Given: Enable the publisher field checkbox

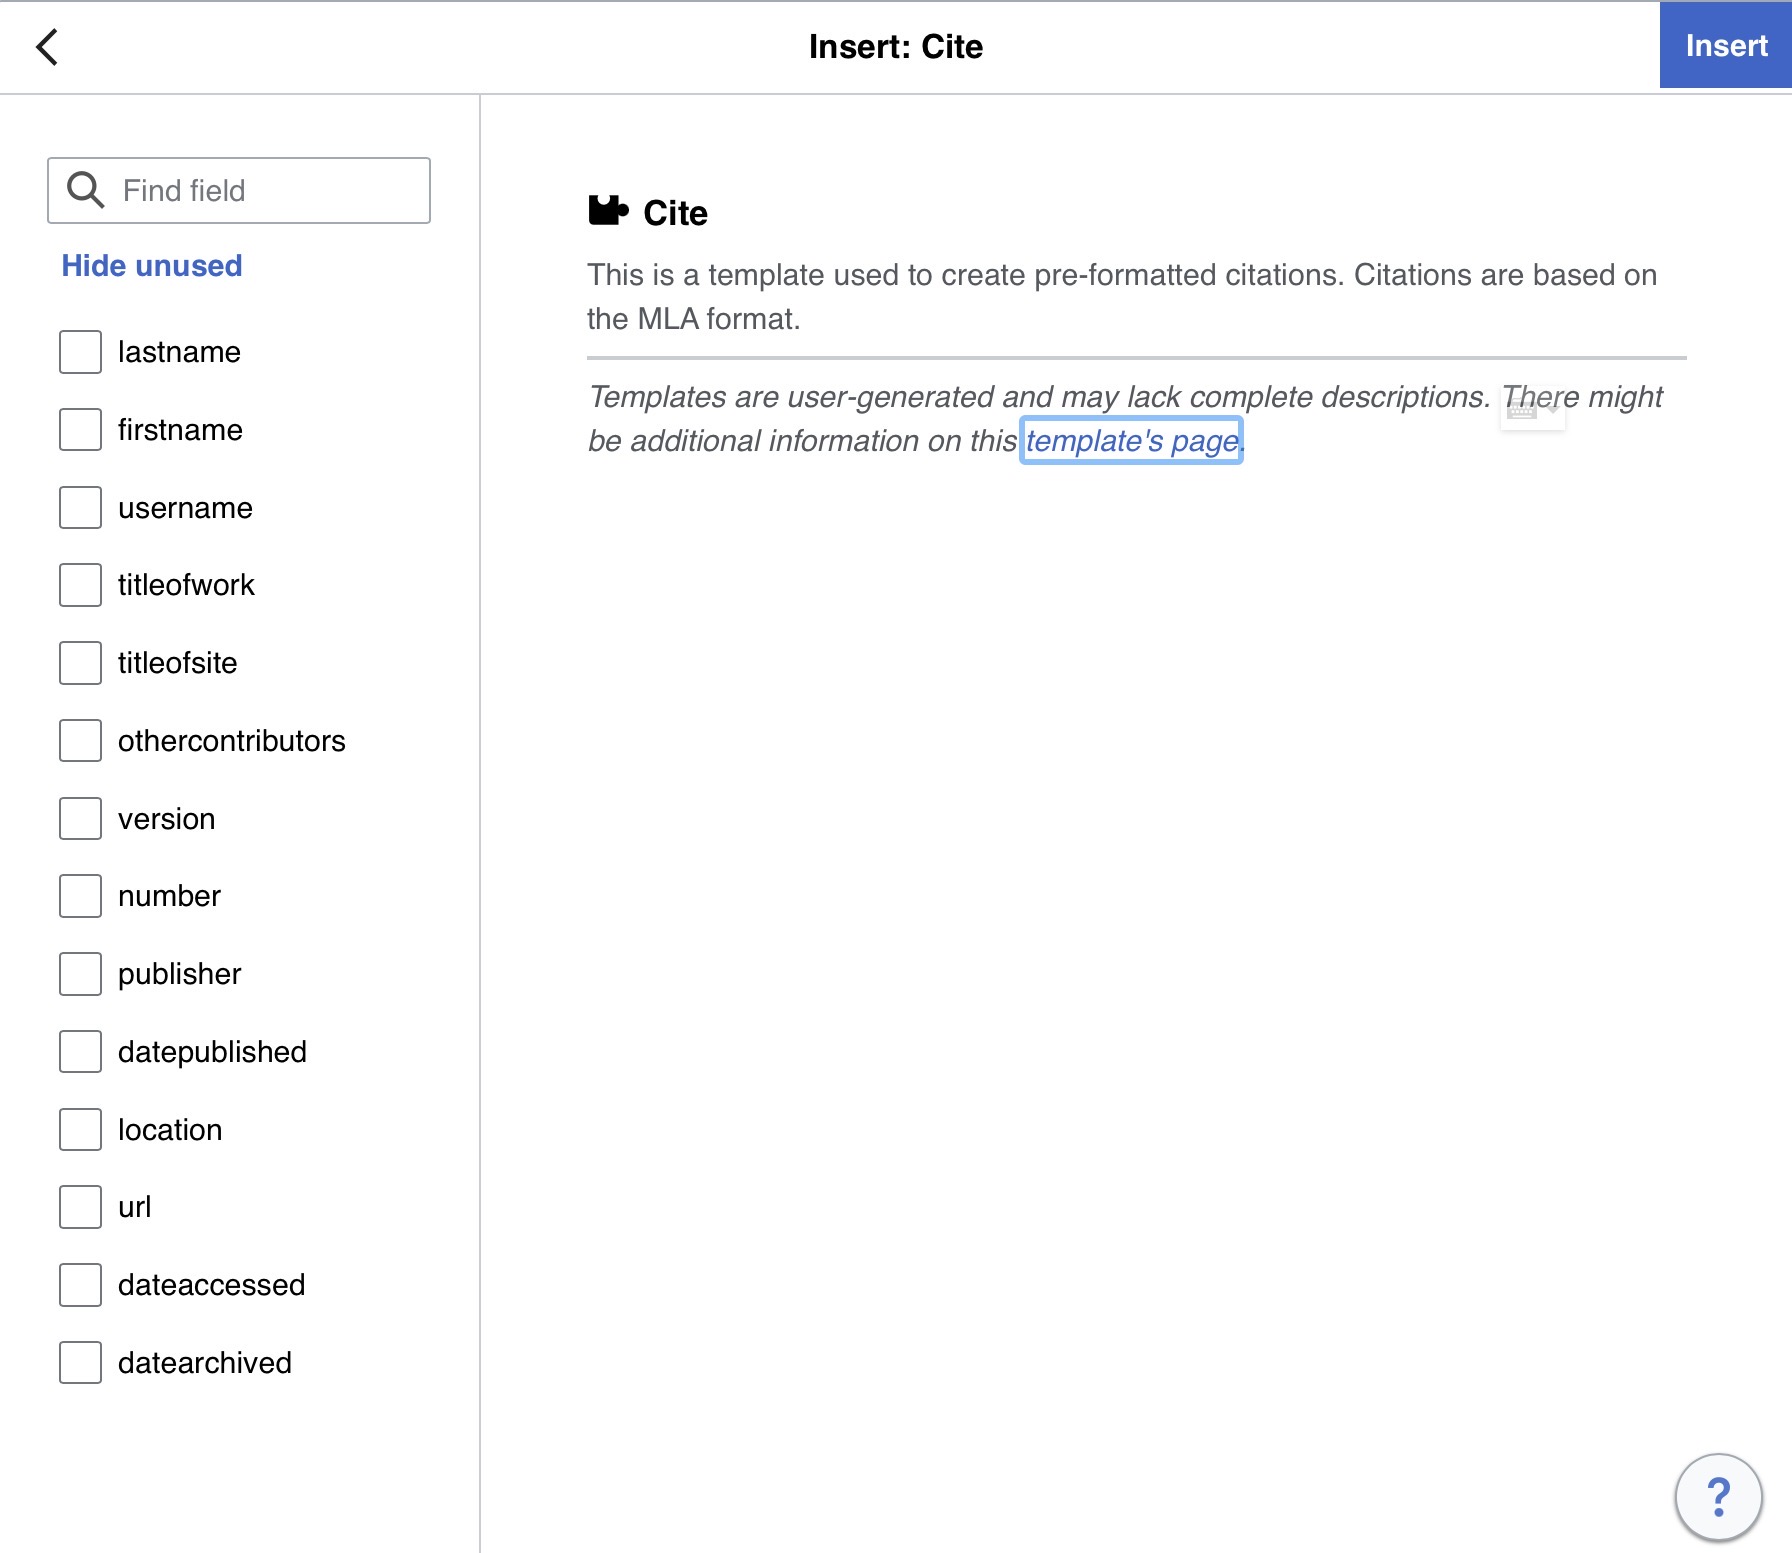Looking at the screenshot, I should point(80,974).
